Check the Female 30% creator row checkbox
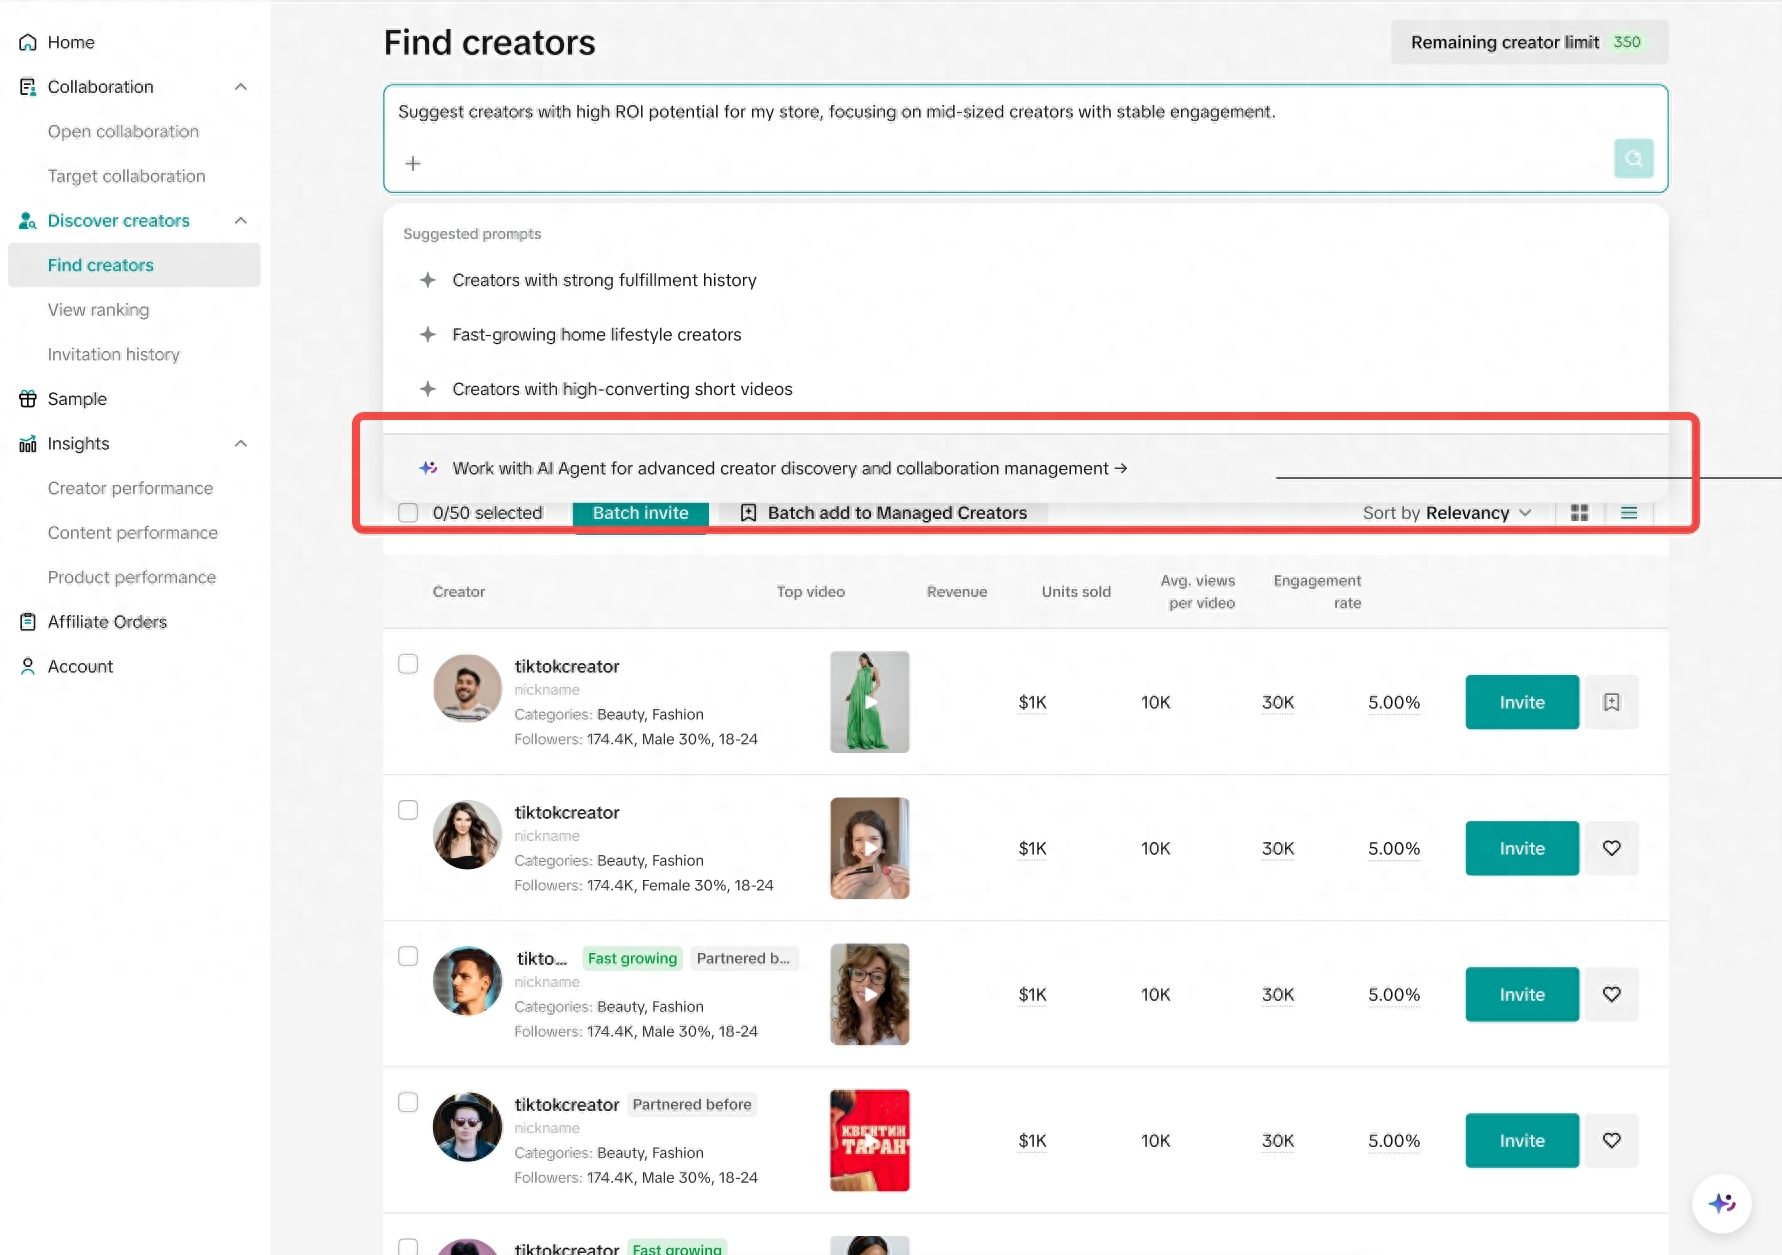This screenshot has width=1782, height=1255. pyautogui.click(x=408, y=810)
